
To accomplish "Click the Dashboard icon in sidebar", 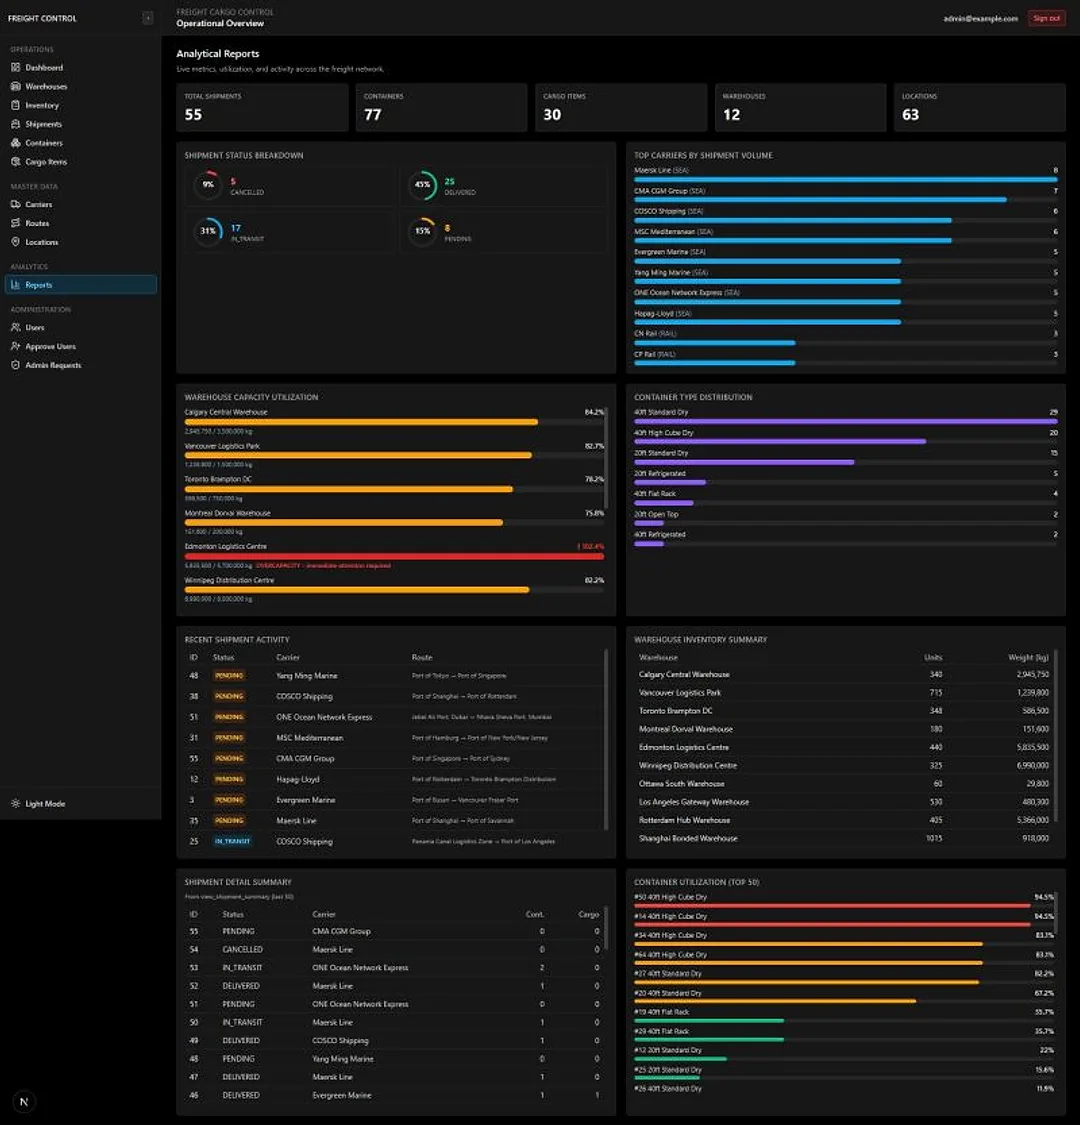I will click(16, 67).
